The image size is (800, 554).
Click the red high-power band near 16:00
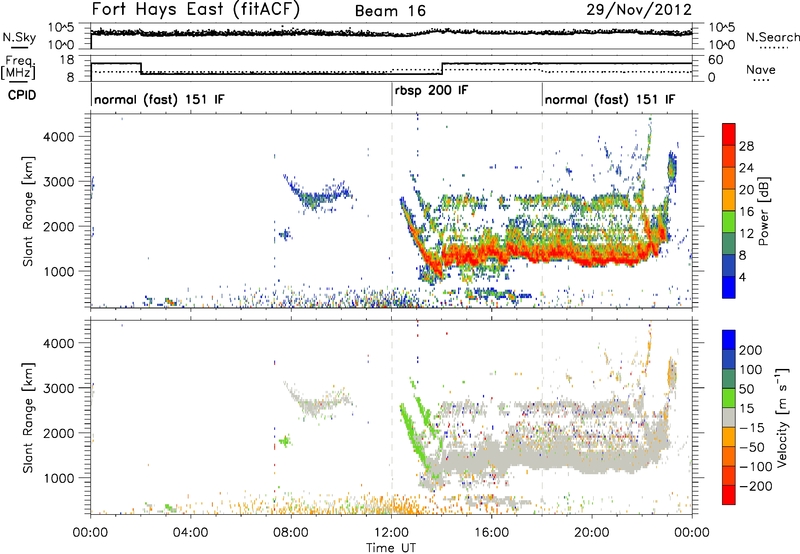click(x=490, y=253)
